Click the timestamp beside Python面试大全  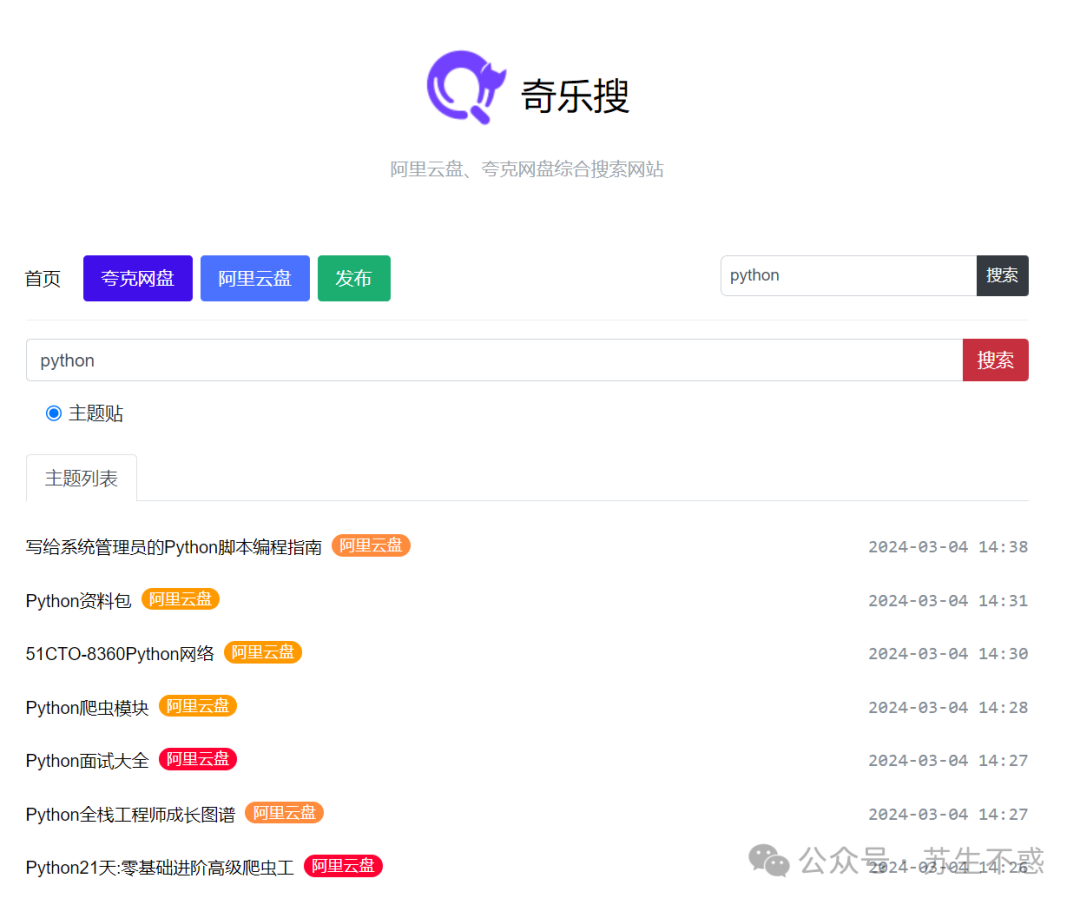point(948,760)
